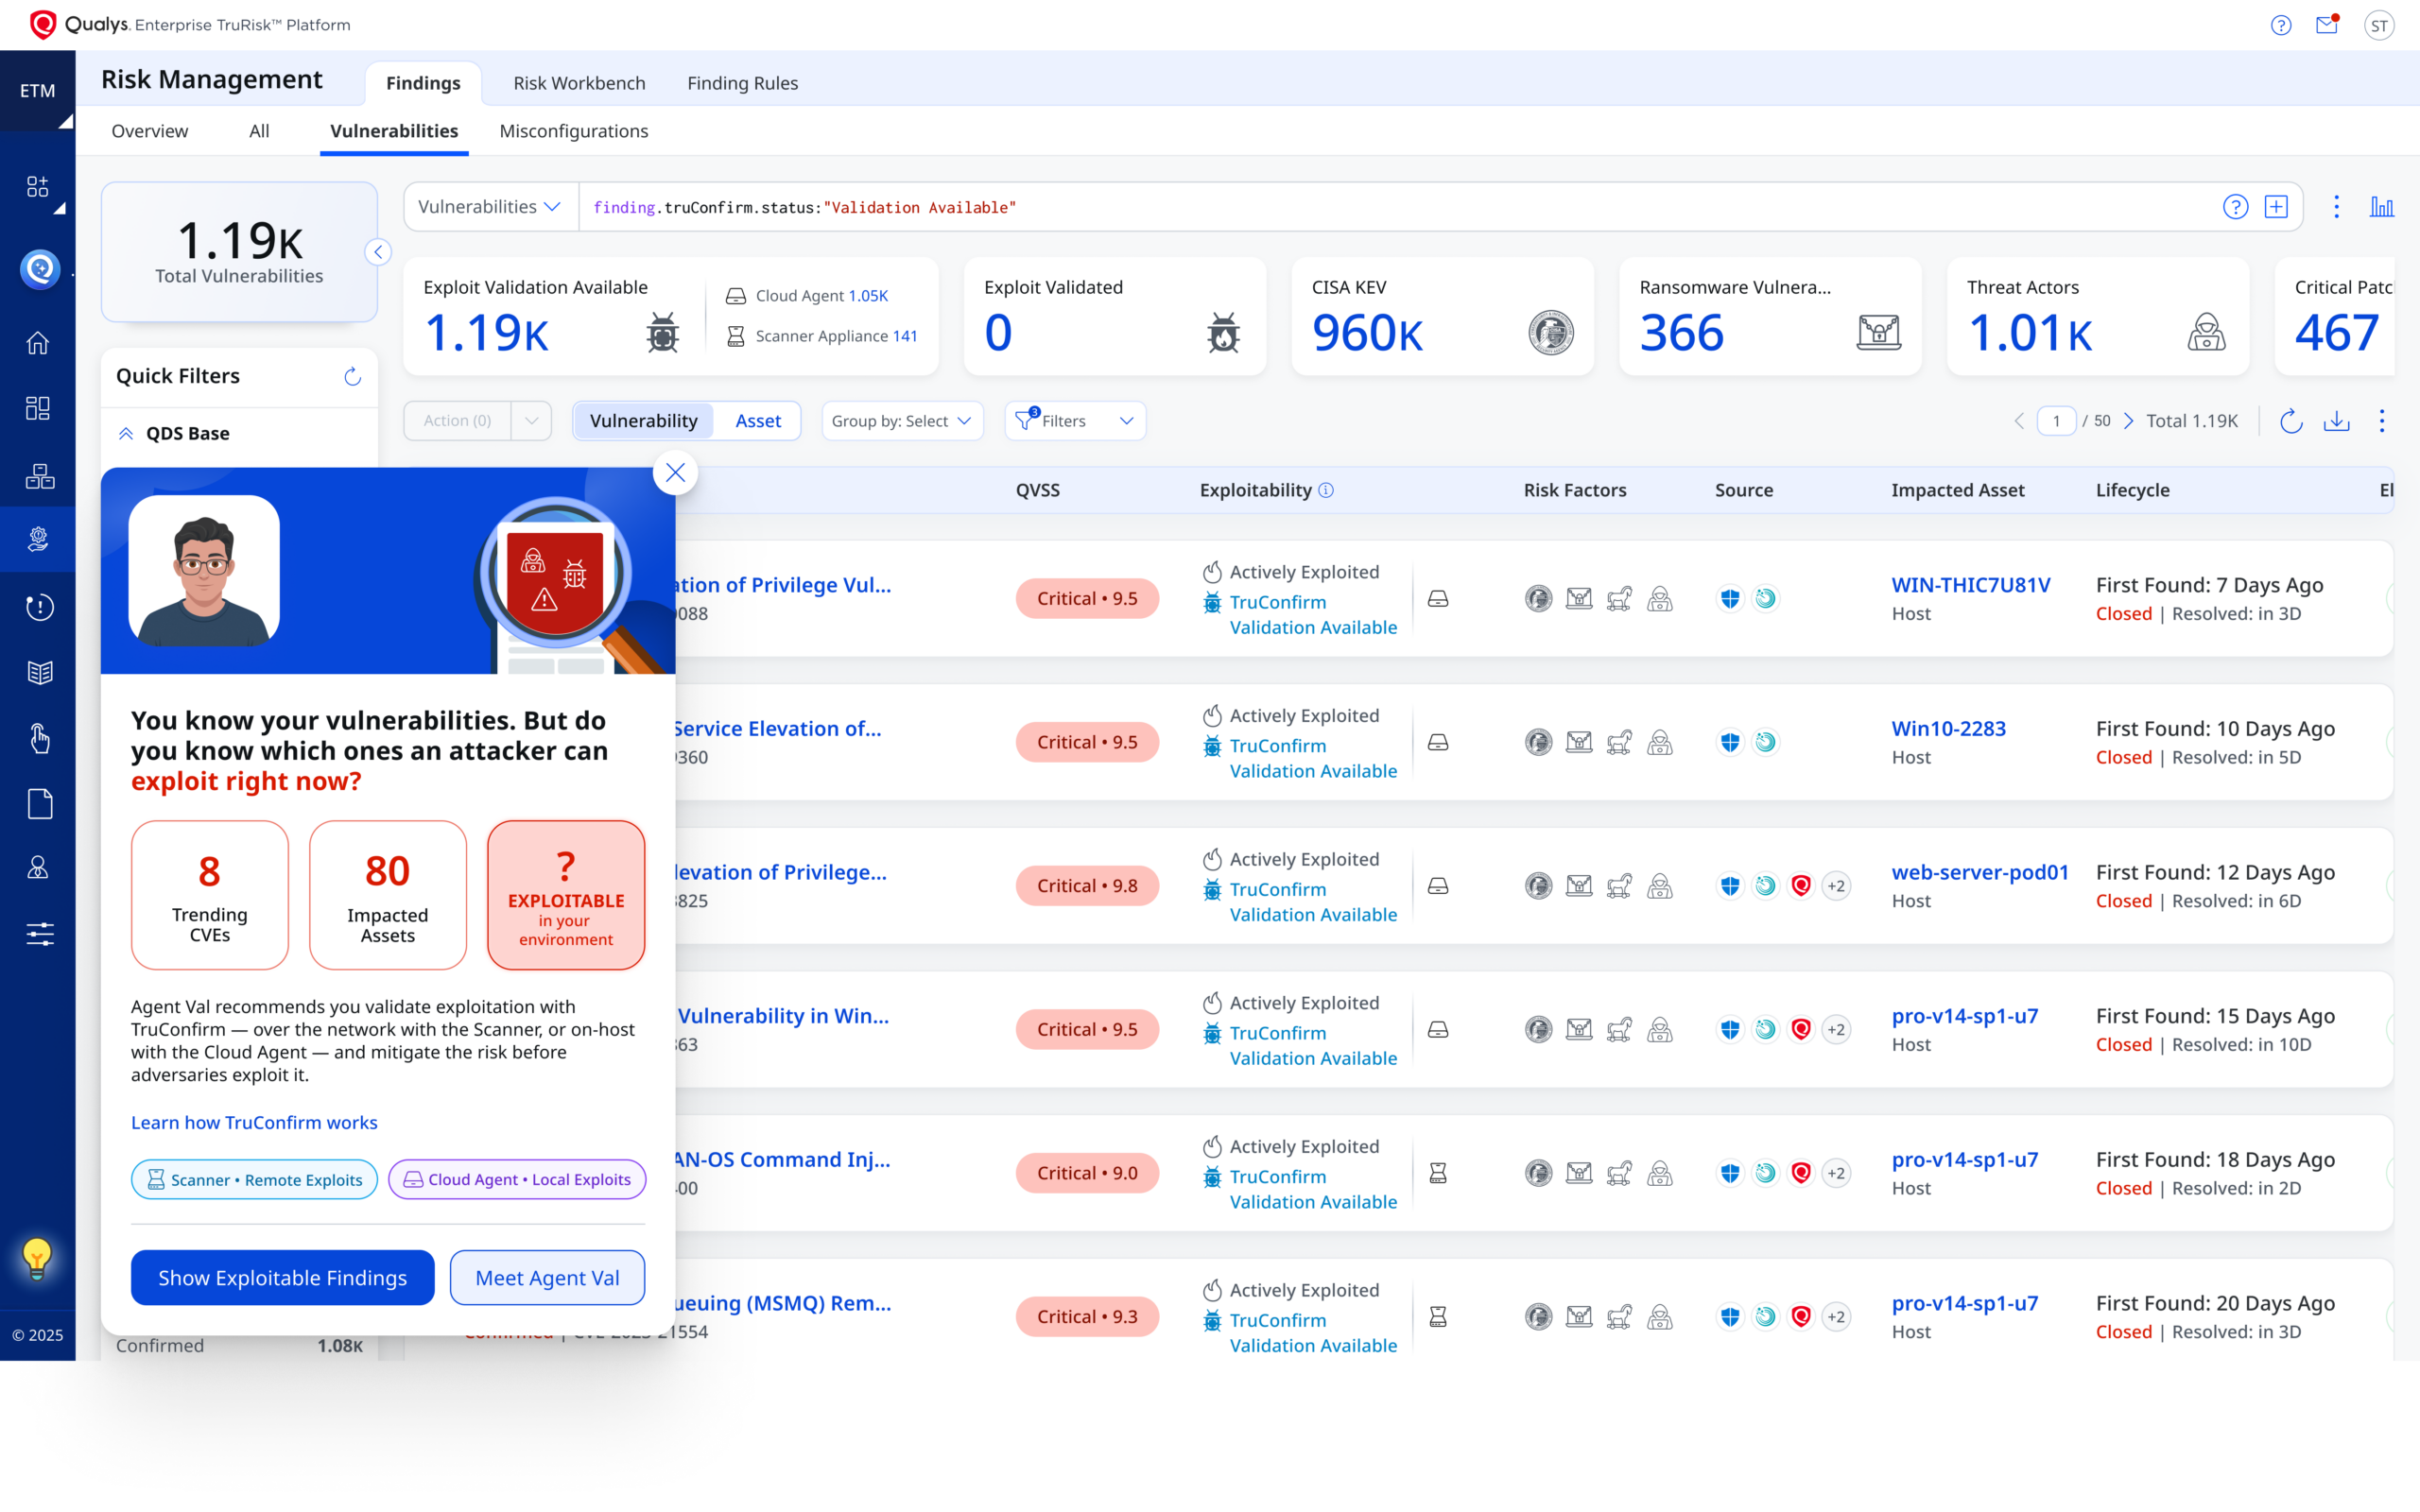The image size is (2420, 1512).
Task: Click the +2 sources badge for web-server-pod01
Action: point(1836,886)
